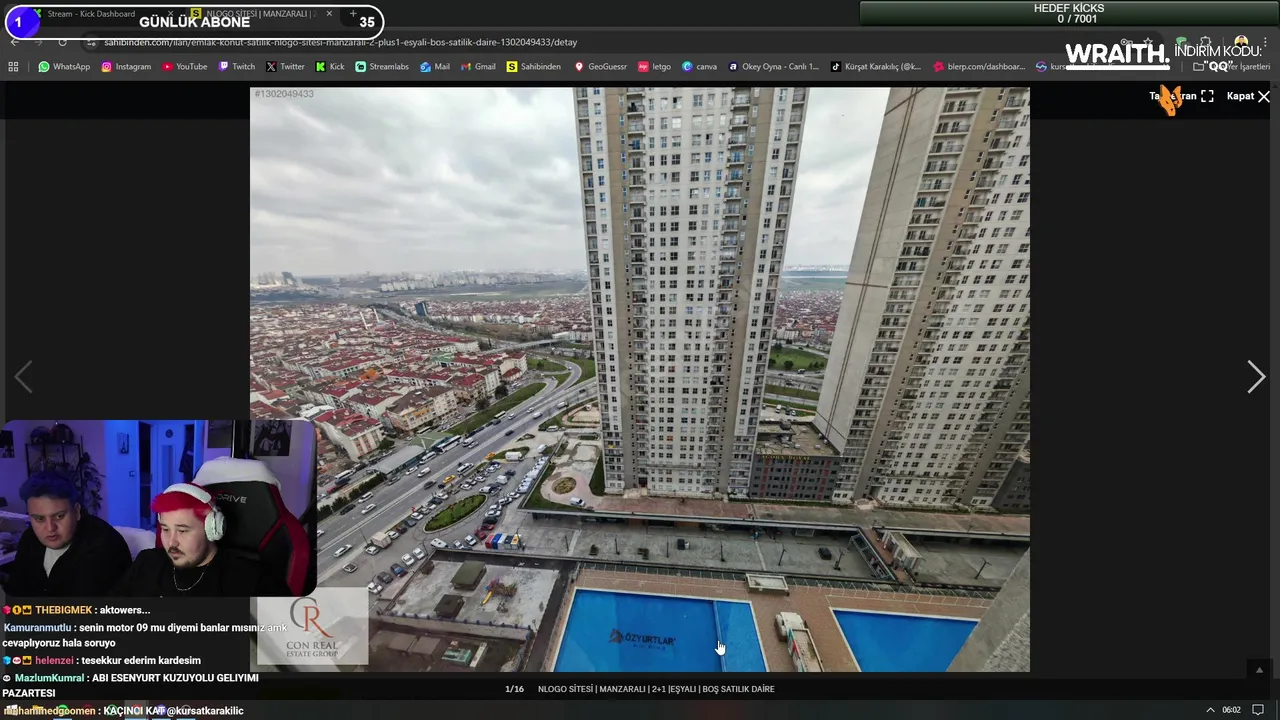1280x720 pixels.
Task: Open the browser apps grid icon
Action: click(13, 67)
